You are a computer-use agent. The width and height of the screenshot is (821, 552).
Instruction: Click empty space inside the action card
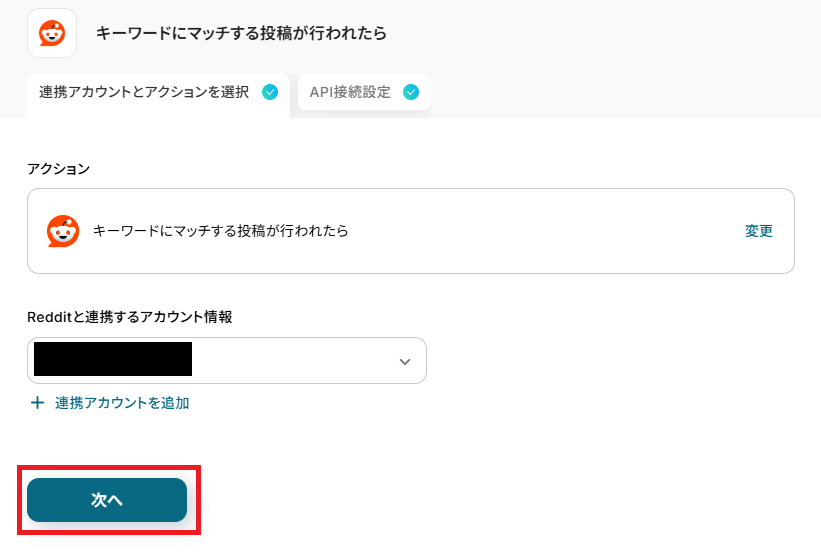pyautogui.click(x=545, y=231)
